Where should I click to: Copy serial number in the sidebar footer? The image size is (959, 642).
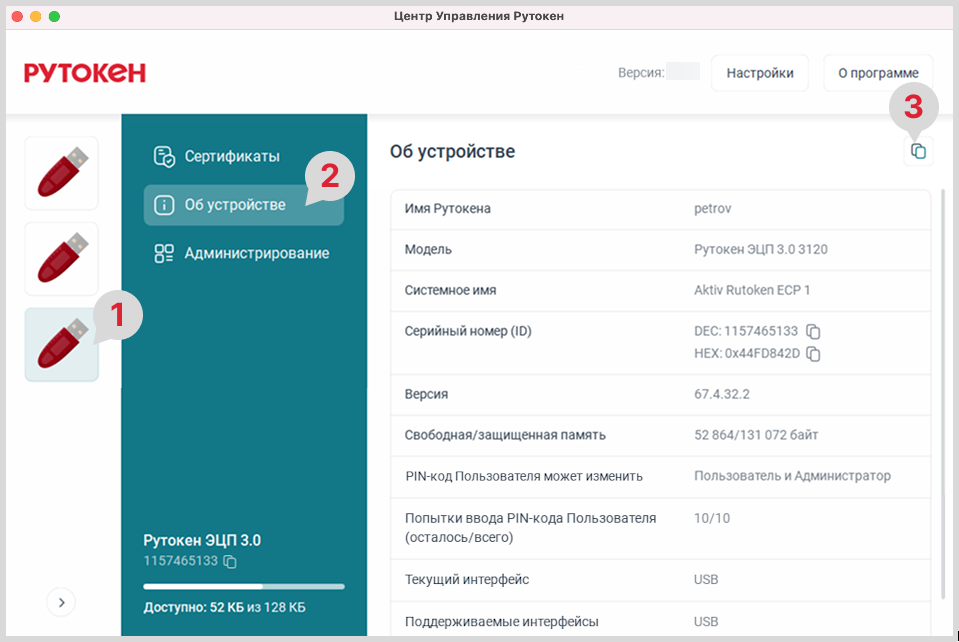click(230, 562)
